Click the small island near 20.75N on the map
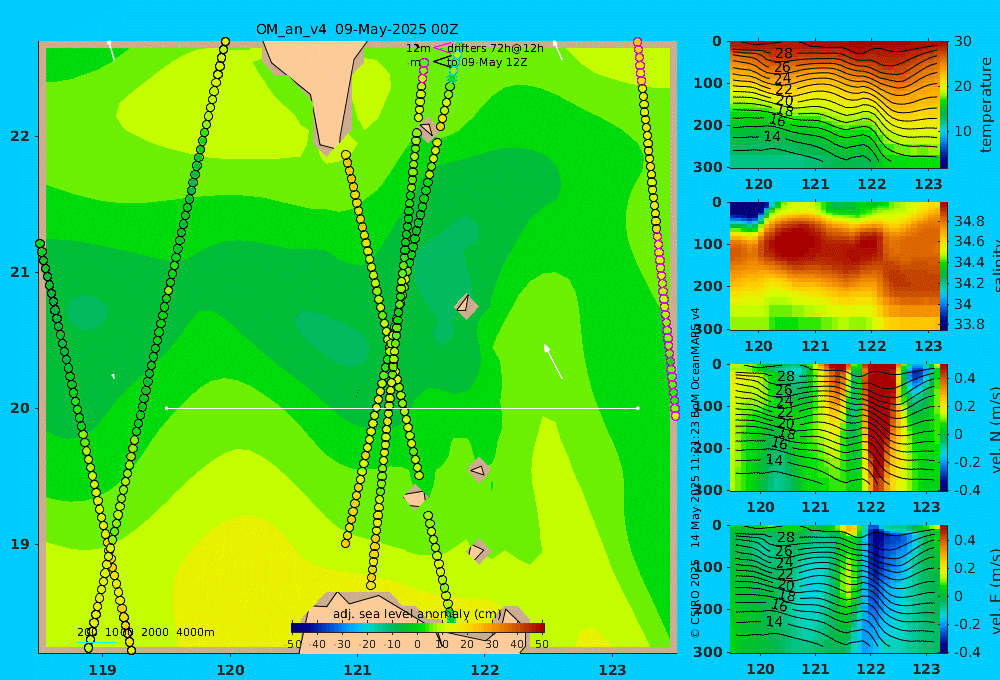1000x680 pixels. point(466,306)
